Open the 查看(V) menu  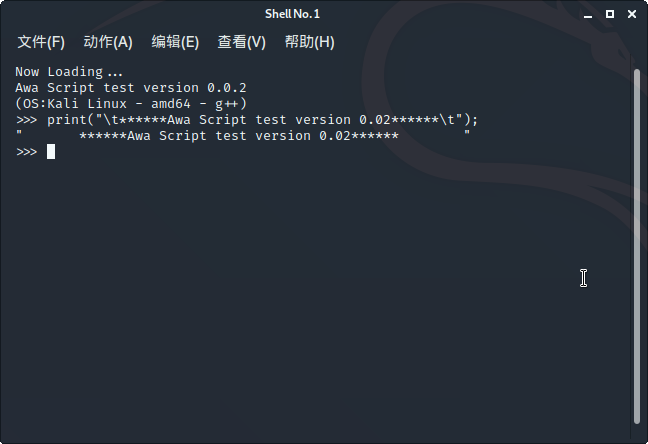[241, 42]
